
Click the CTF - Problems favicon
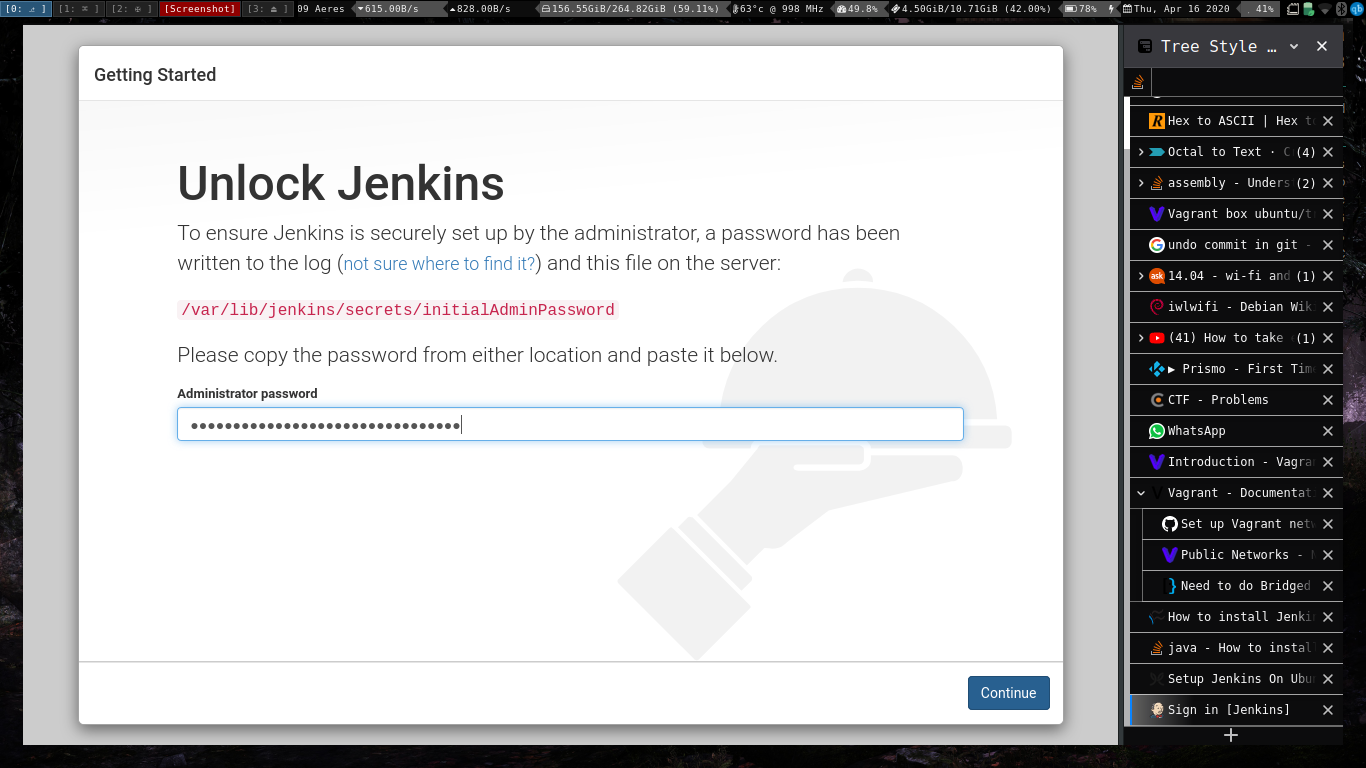click(1157, 400)
